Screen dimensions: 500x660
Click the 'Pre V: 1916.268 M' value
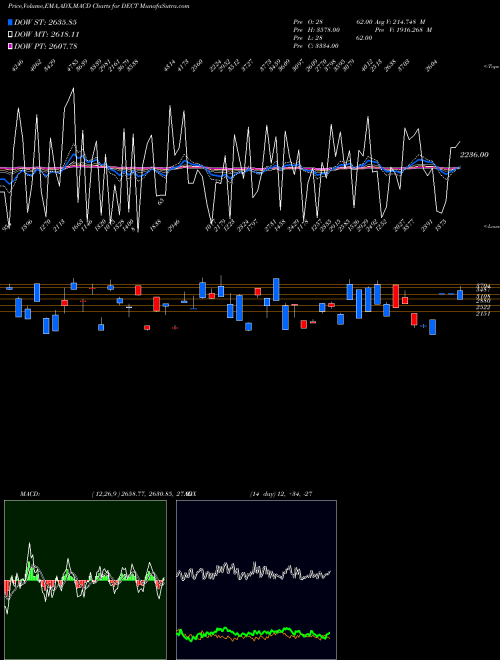pos(403,30)
